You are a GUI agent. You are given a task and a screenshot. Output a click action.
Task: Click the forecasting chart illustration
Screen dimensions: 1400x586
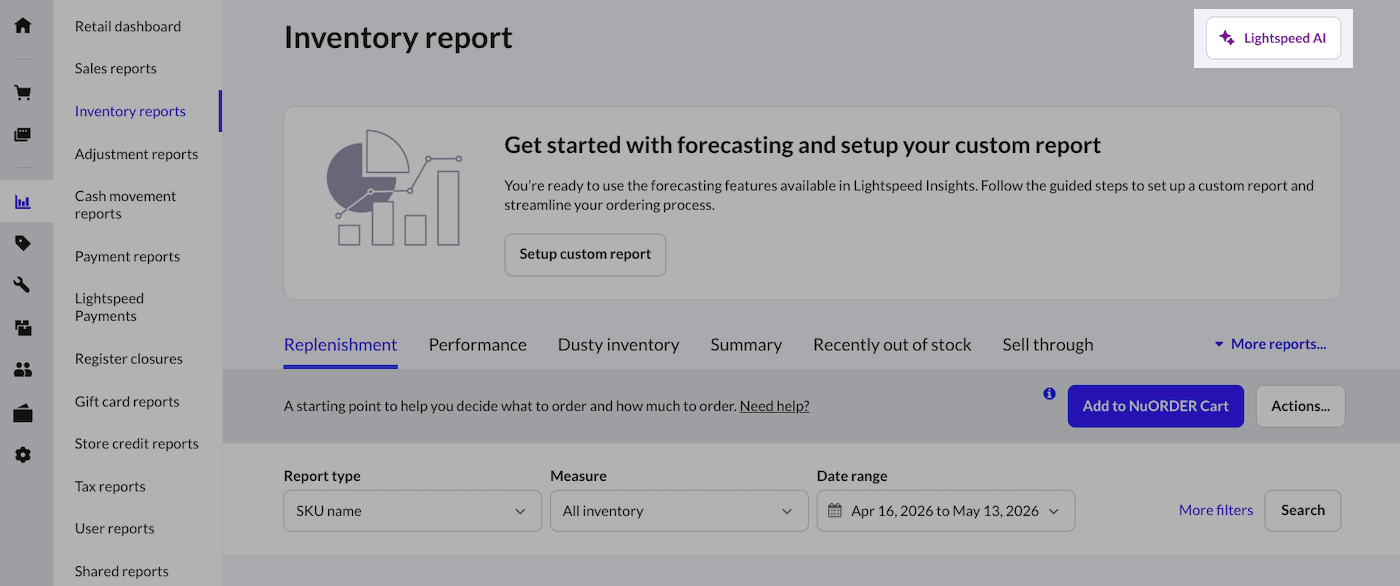[x=394, y=188]
